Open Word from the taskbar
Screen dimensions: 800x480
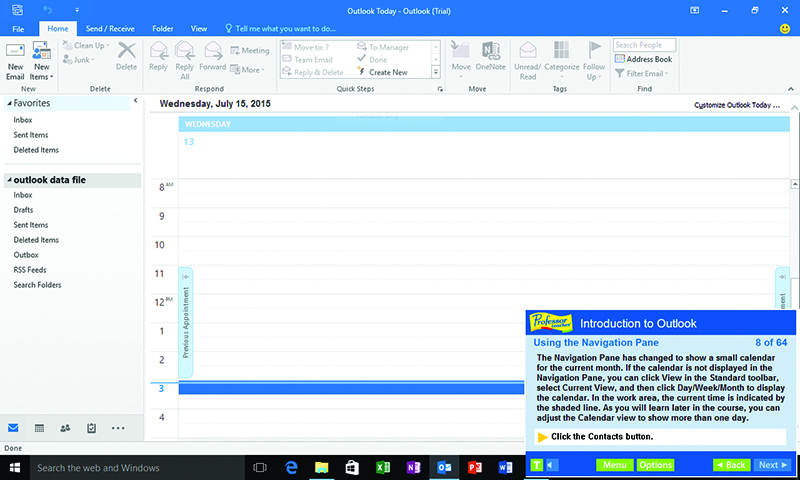(x=505, y=467)
